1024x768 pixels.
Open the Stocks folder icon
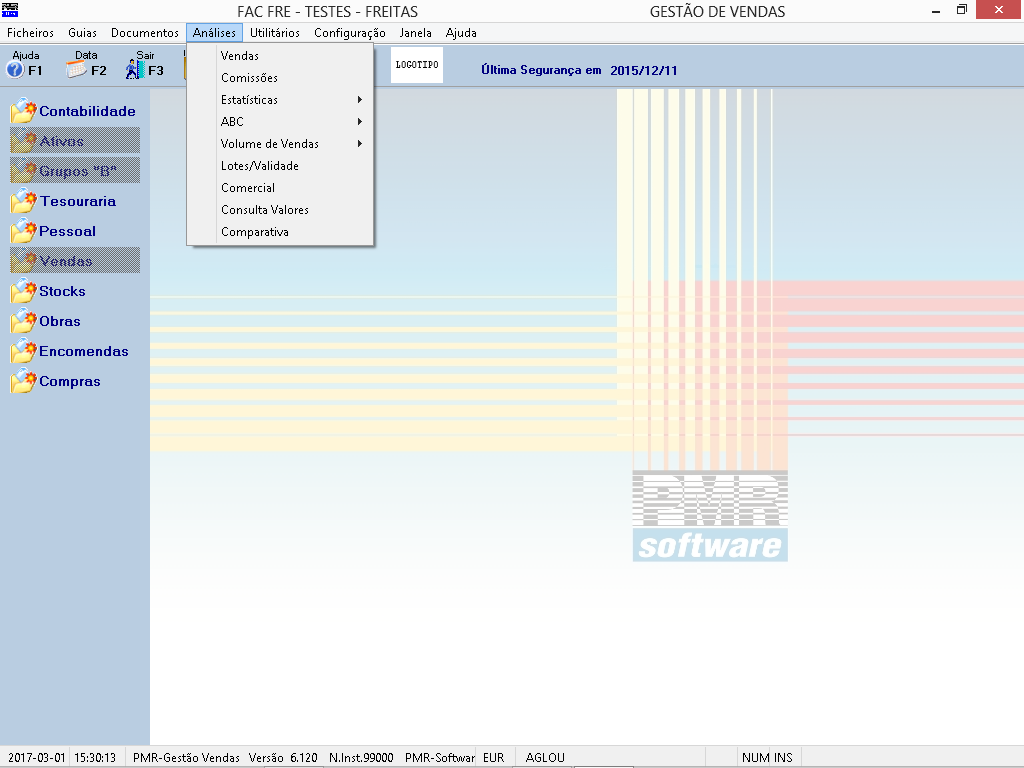(x=24, y=291)
